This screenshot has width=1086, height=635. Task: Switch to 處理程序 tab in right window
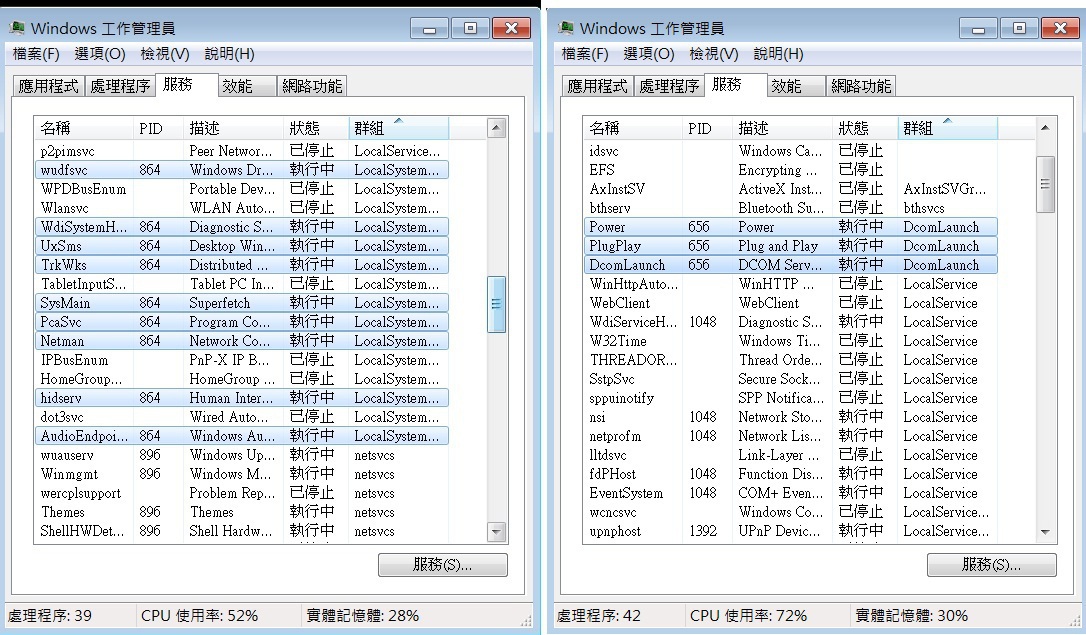tap(669, 86)
